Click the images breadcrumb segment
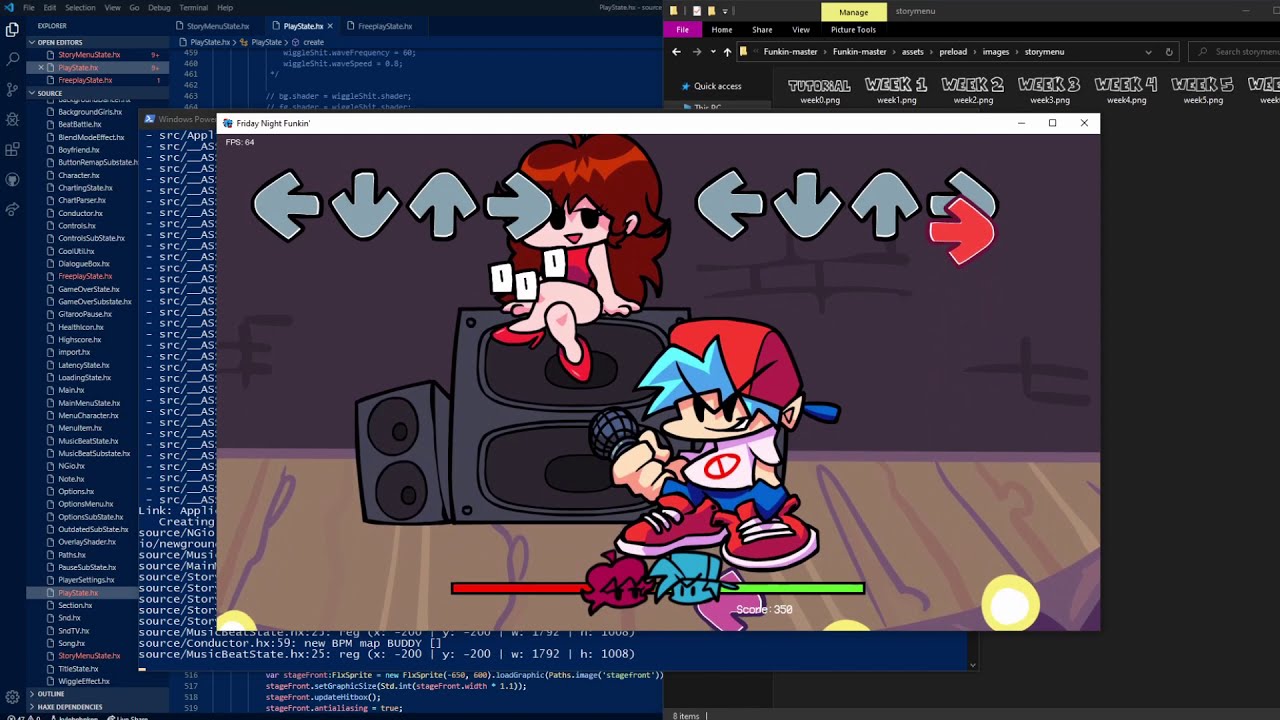The height and width of the screenshot is (720, 1280). coord(995,52)
